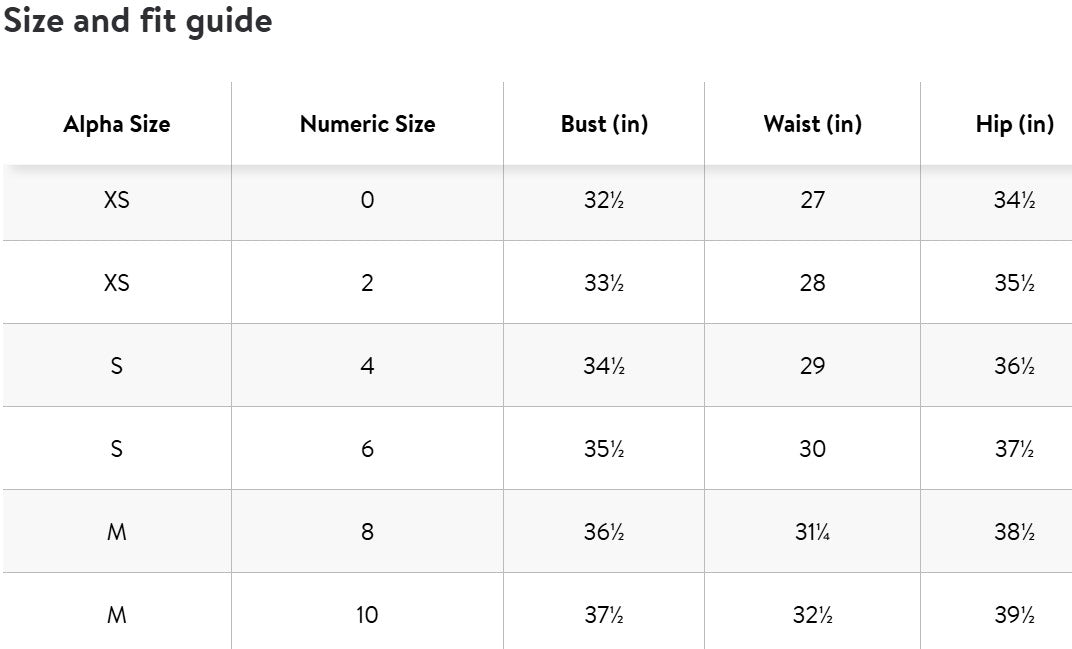Viewport: 1072px width, 649px height.
Task: Select numeric size 0 cell
Action: [367, 200]
